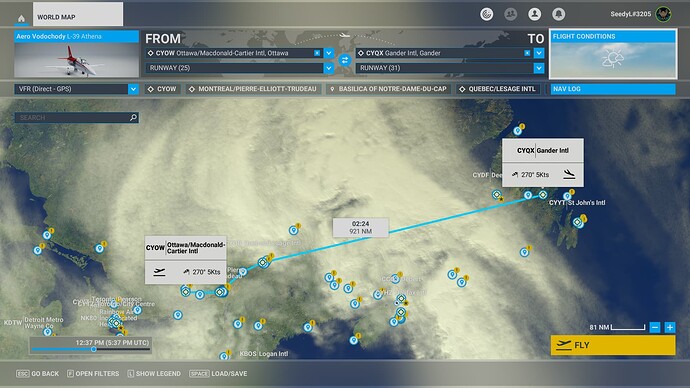Click the Toronto Pearson airport label
The image size is (690, 388).
pos(117,299)
